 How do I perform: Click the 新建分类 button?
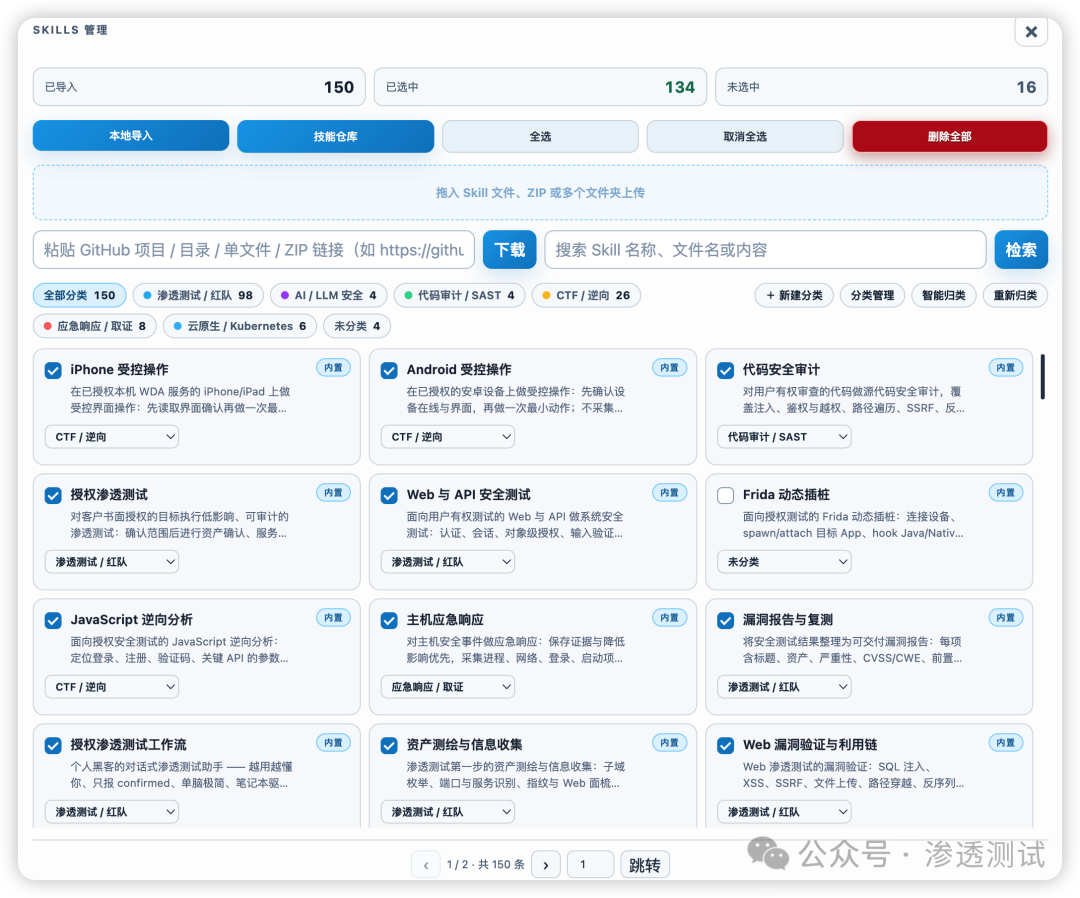tap(794, 295)
